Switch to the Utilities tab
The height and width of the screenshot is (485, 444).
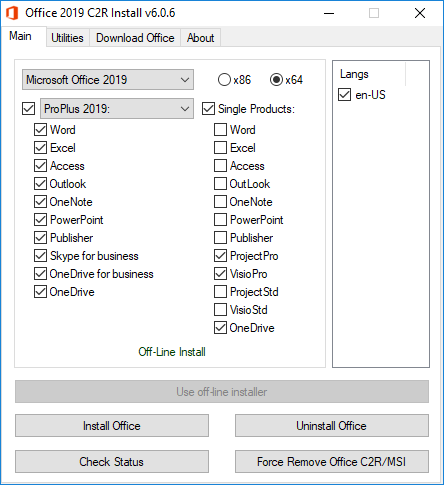(x=67, y=38)
